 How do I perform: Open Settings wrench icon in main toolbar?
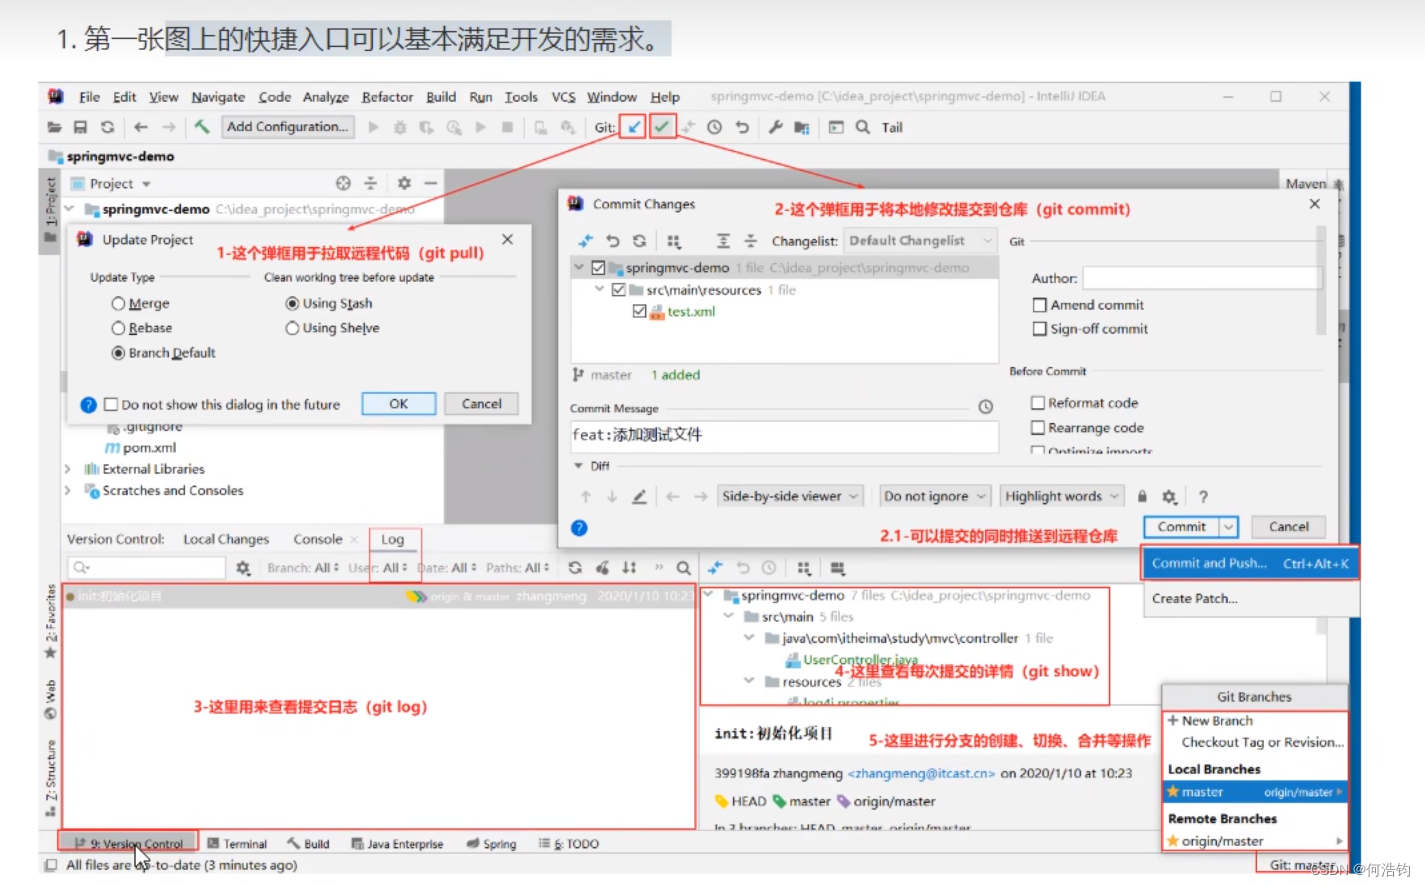tap(775, 127)
